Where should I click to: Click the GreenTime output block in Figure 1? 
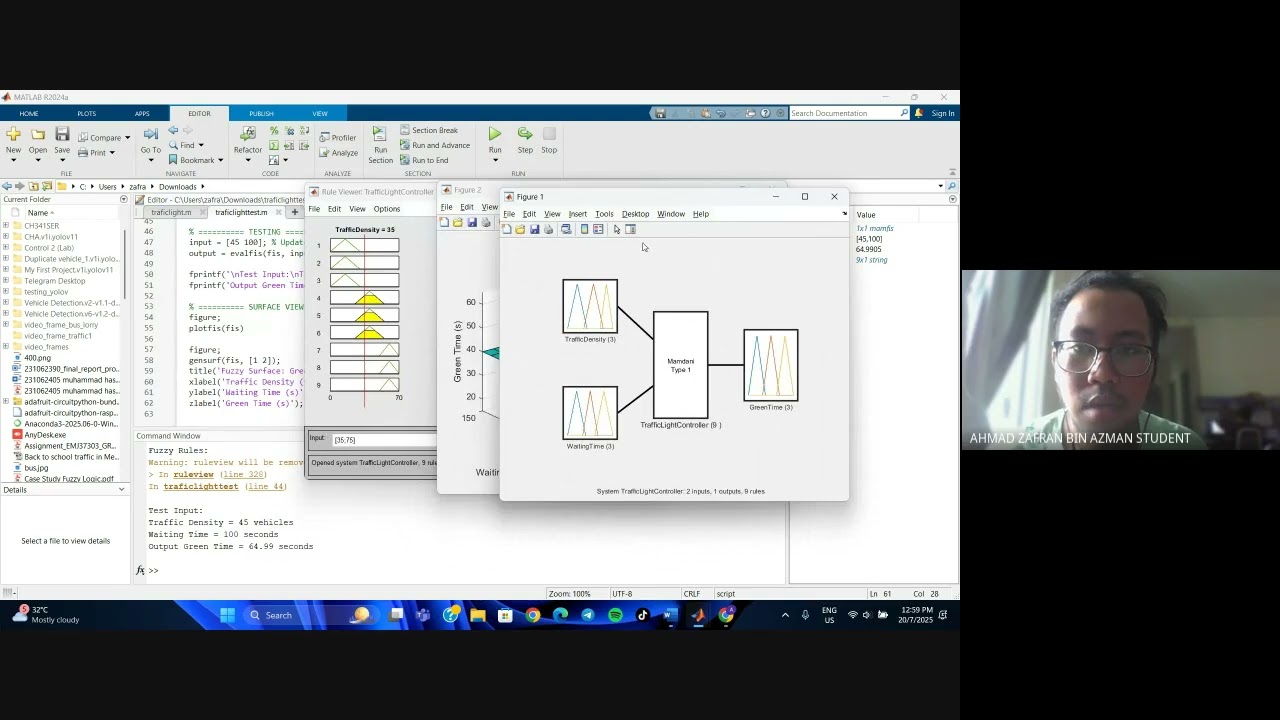tap(771, 365)
